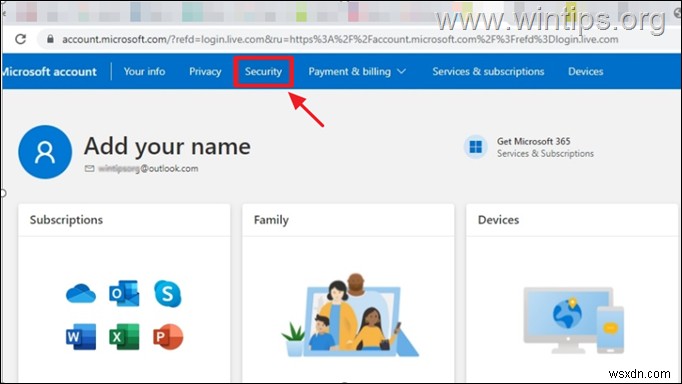Click the Word icon
The height and width of the screenshot is (384, 682).
coord(81,337)
